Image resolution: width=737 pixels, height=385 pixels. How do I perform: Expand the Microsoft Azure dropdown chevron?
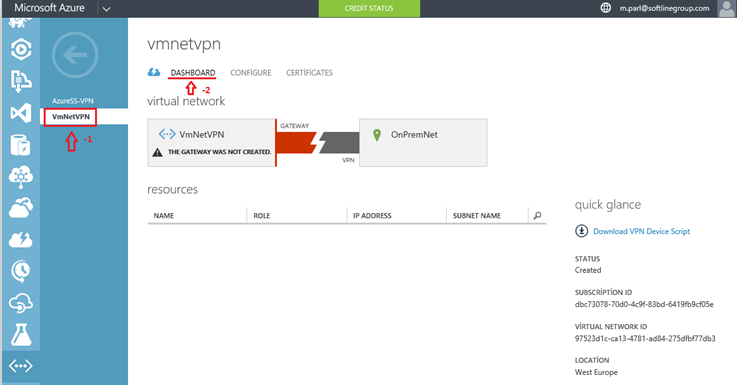[107, 8]
